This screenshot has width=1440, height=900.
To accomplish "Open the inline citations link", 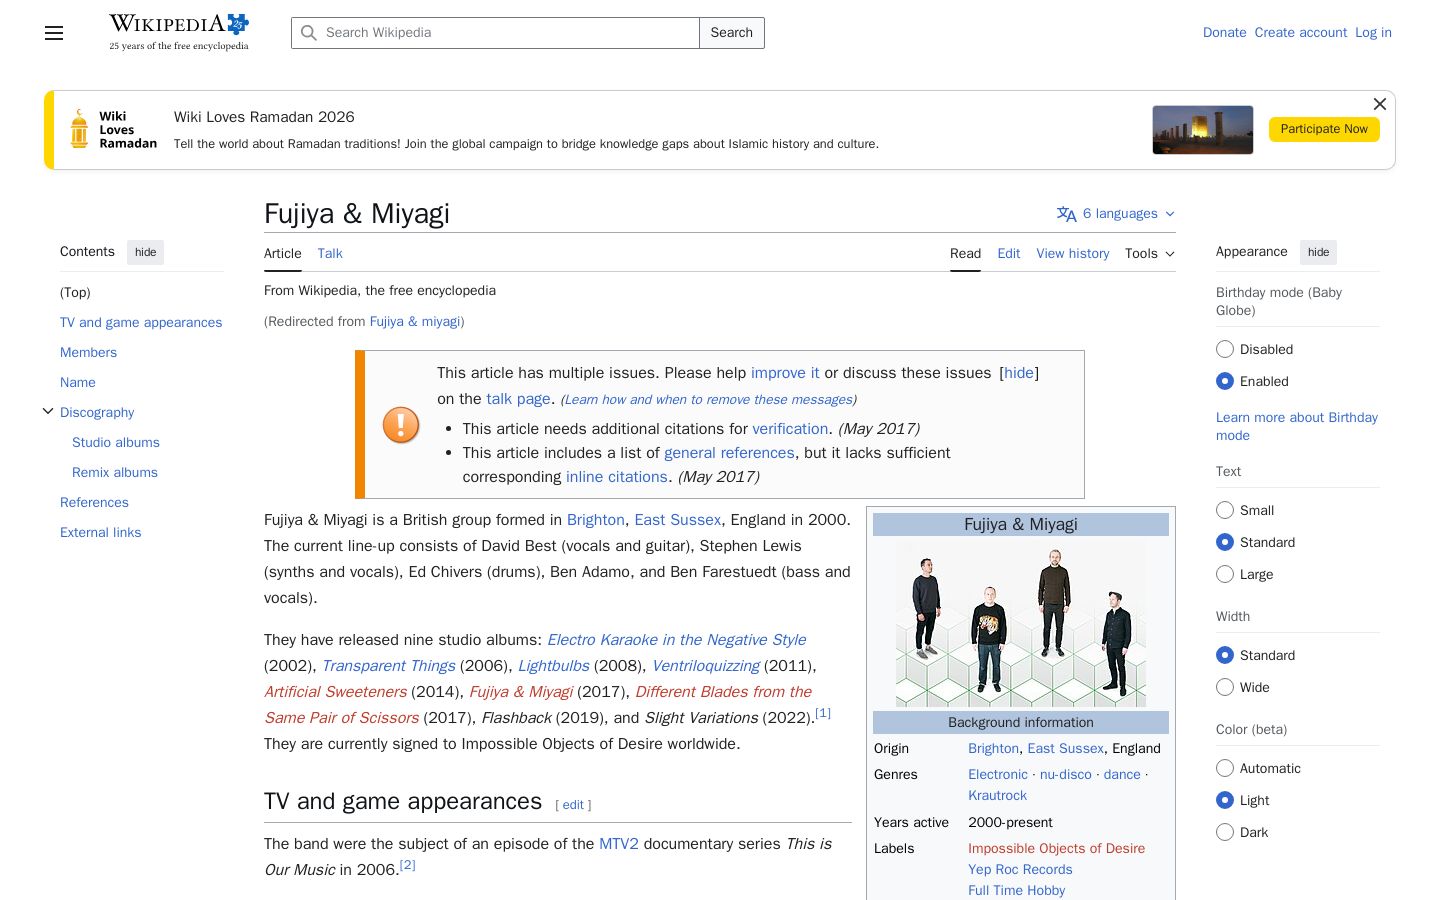I will pyautogui.click(x=617, y=477).
